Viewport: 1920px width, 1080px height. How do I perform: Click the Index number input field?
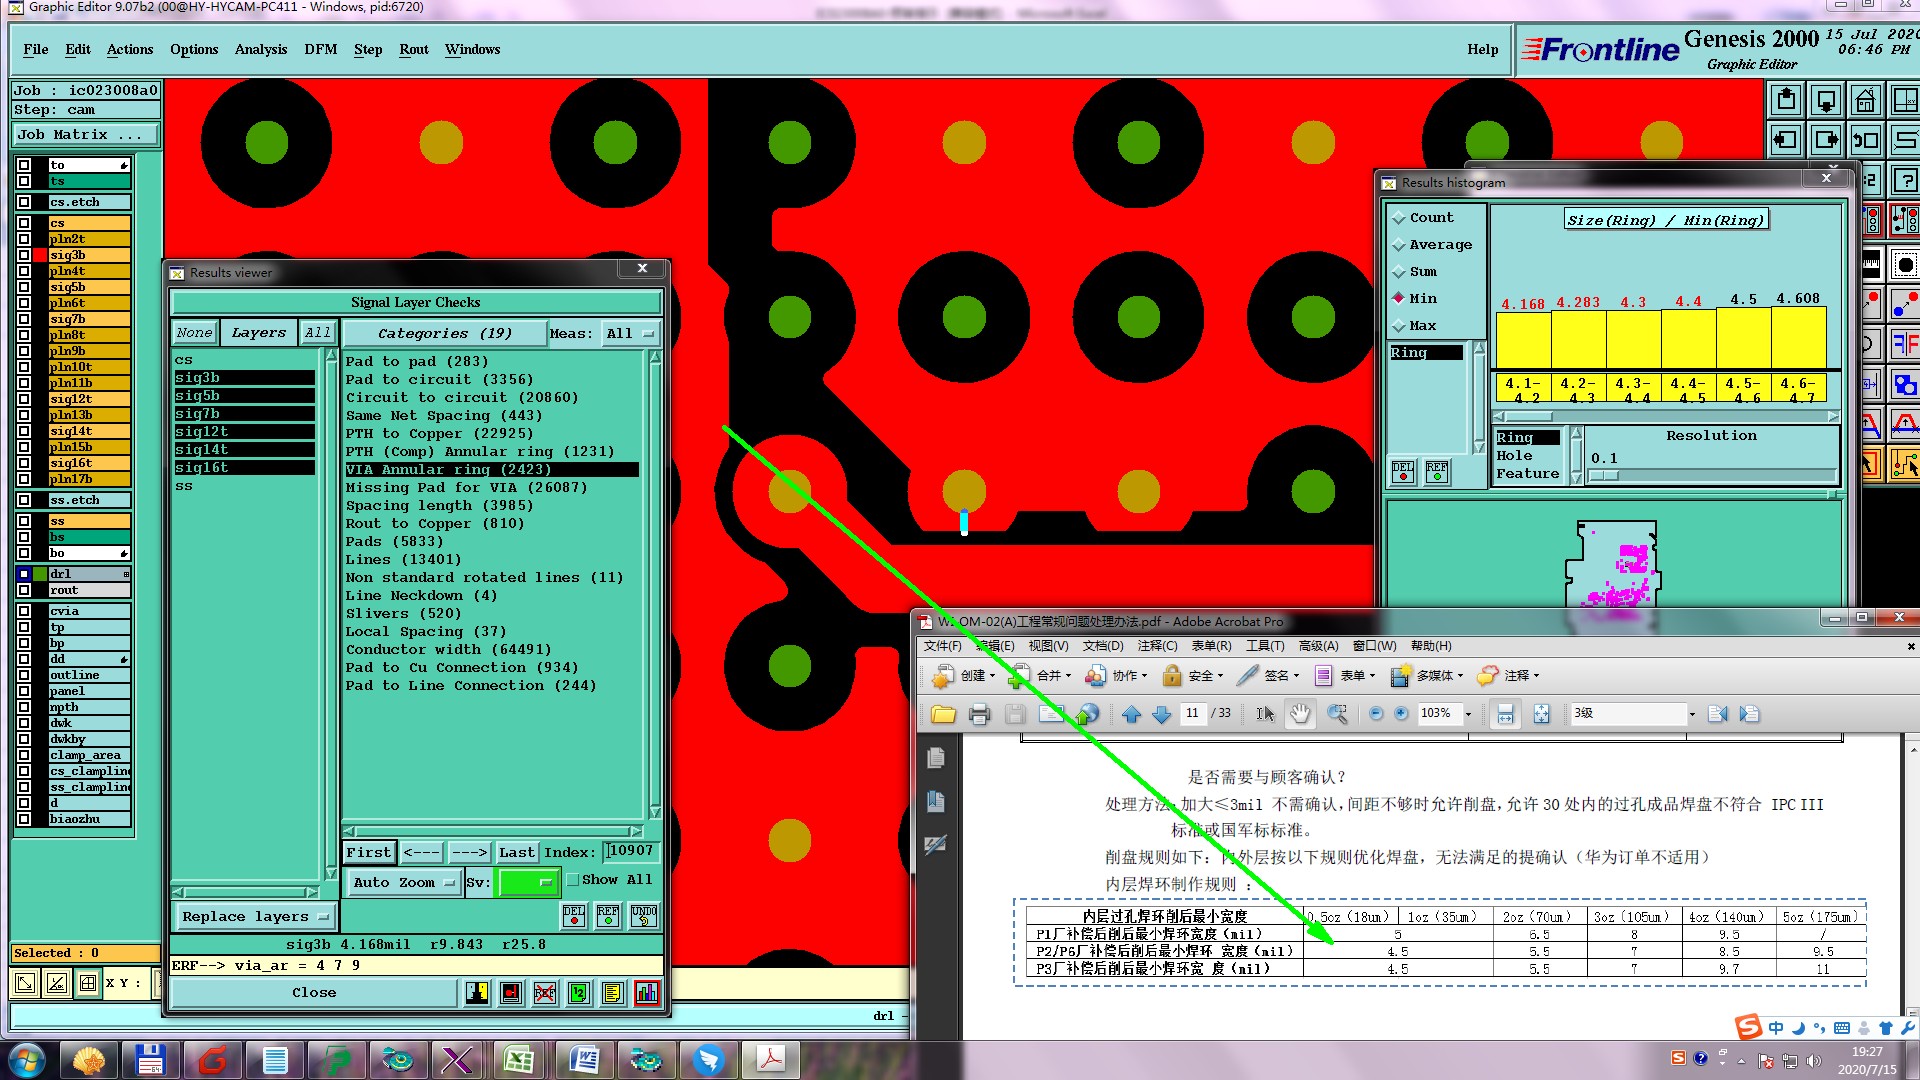pyautogui.click(x=631, y=851)
